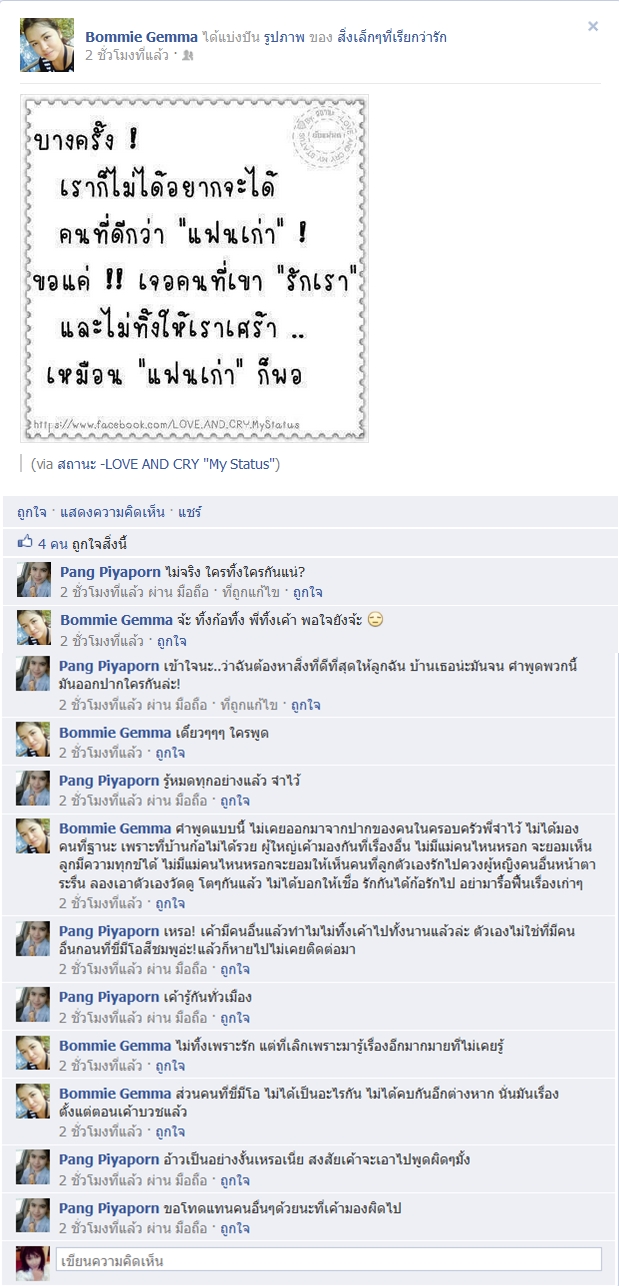
Task: Click the แชร์ link to share
Action: [x=190, y=512]
